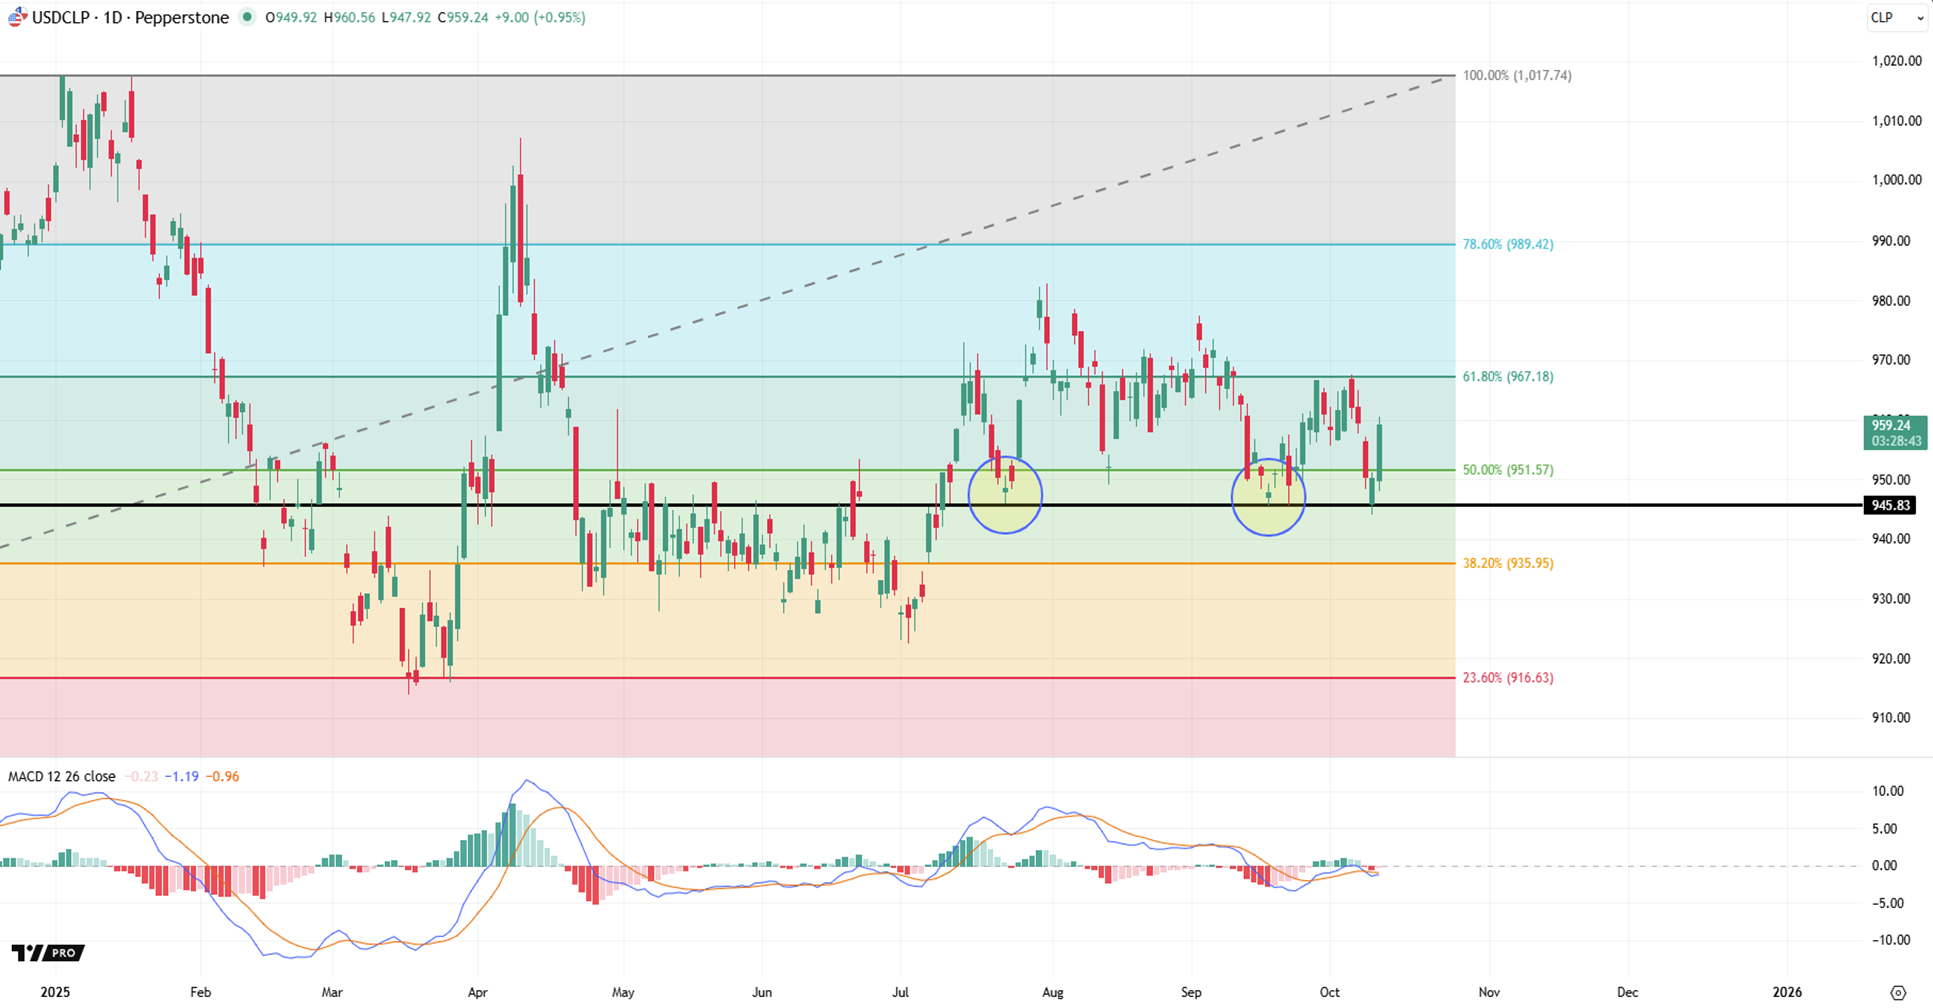Click the MACD 12 26 close legend

62,776
